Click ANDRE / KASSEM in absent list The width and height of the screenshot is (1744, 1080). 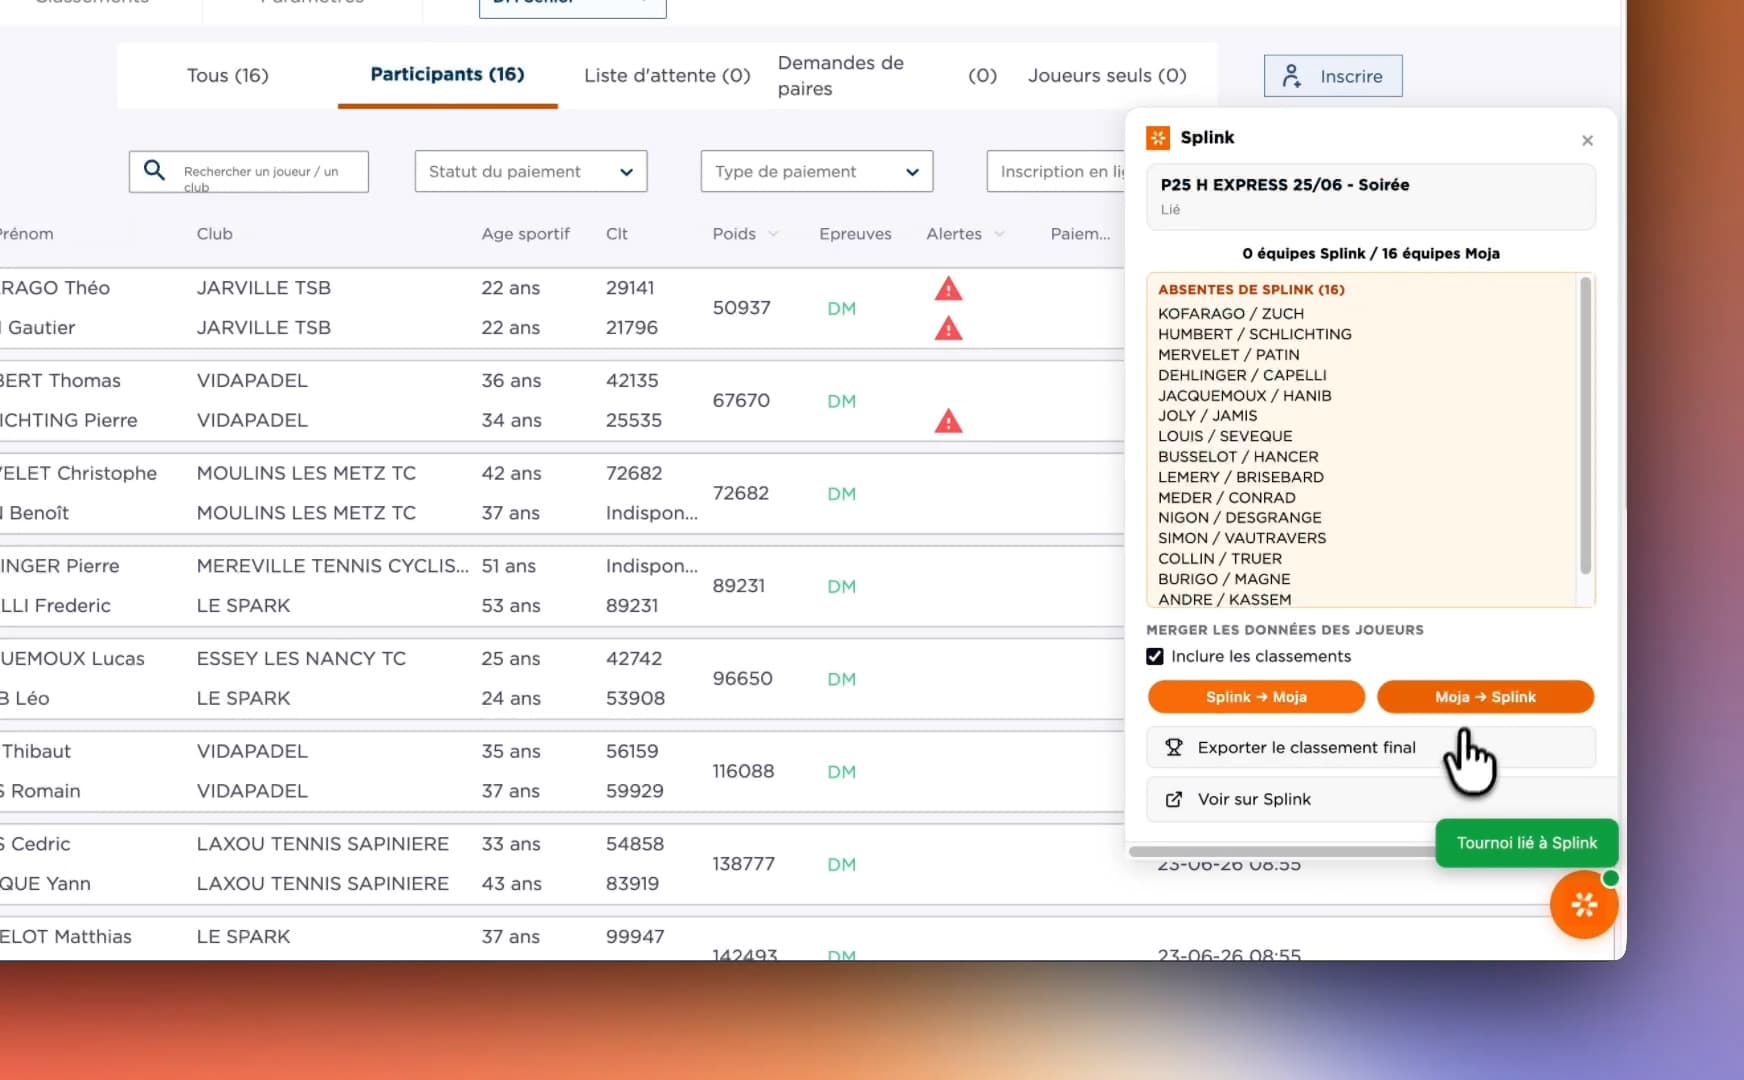(1225, 600)
